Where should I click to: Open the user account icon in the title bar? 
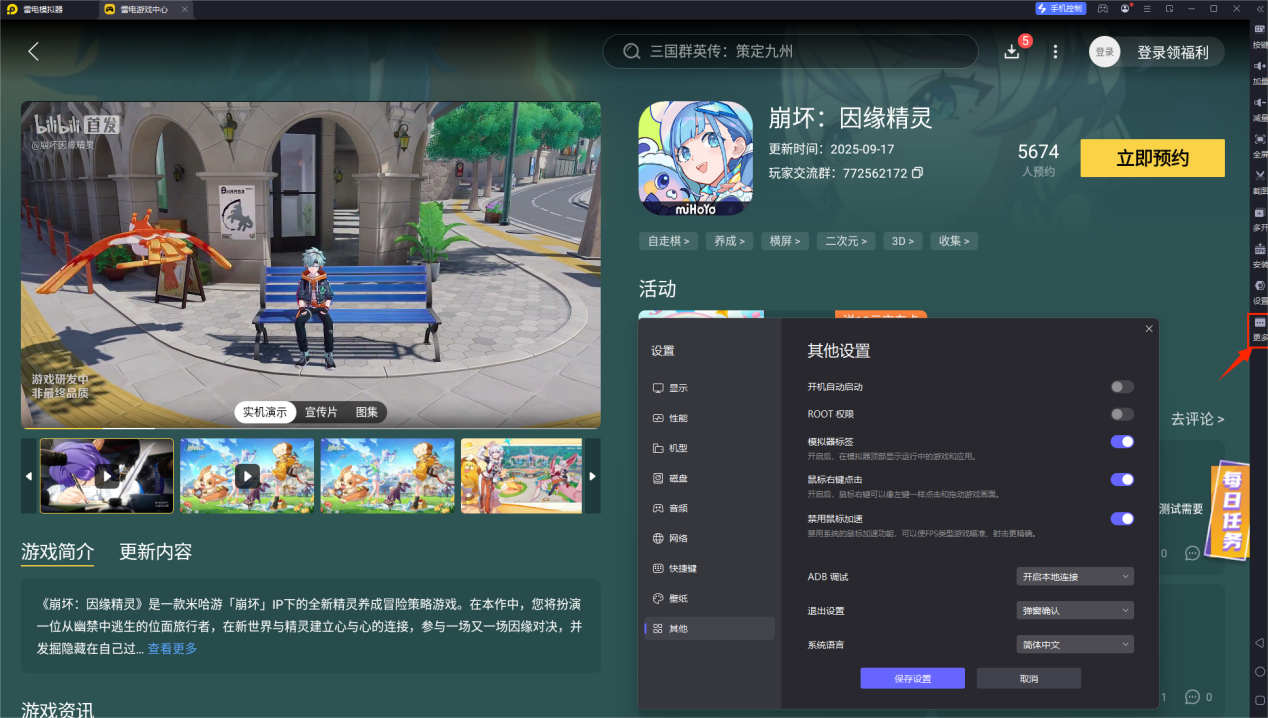pyautogui.click(x=1126, y=8)
